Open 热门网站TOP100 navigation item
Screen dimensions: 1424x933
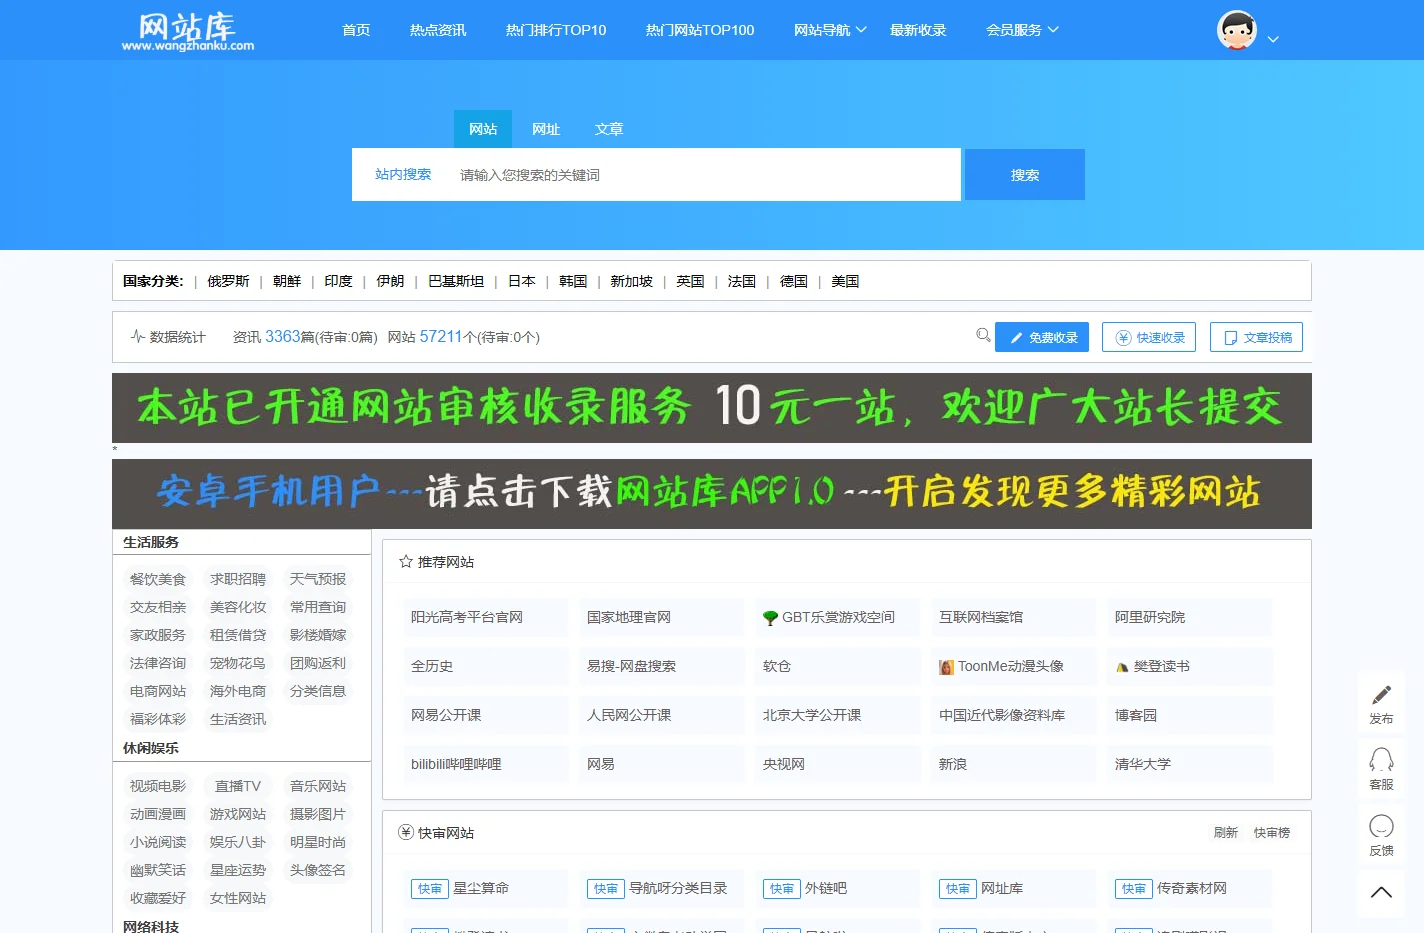click(x=700, y=30)
